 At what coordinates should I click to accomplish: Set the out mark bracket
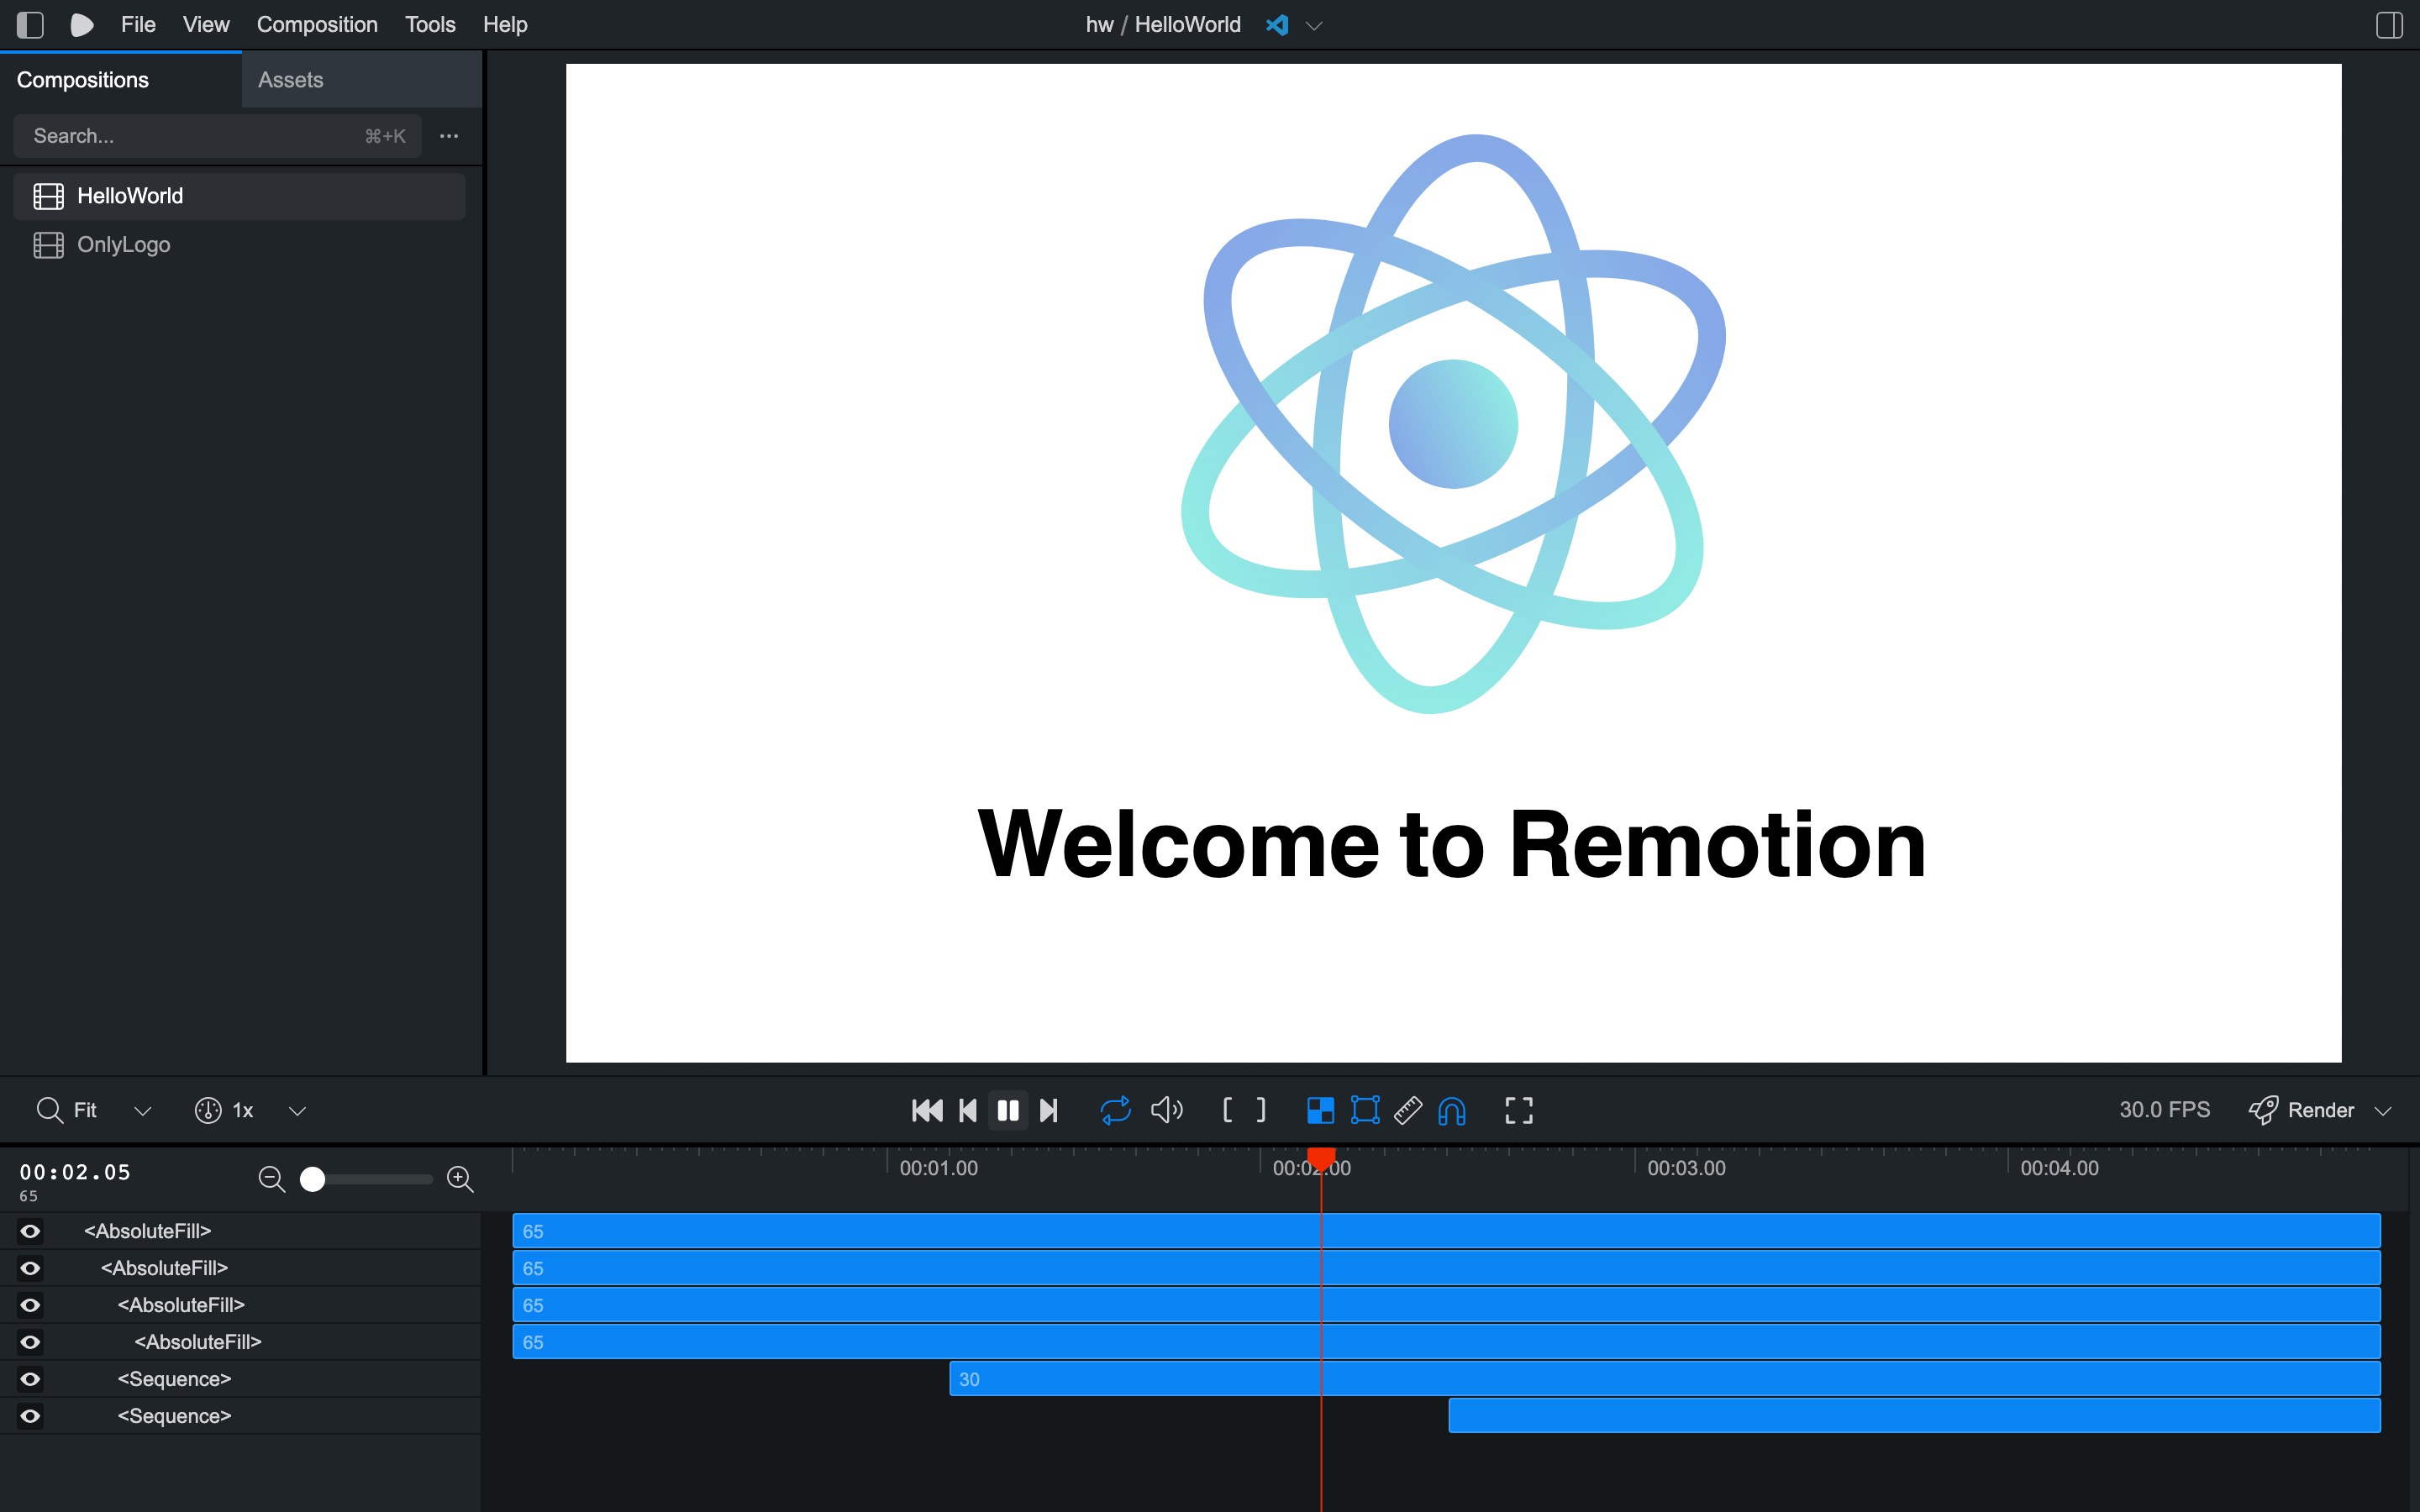pyautogui.click(x=1261, y=1110)
